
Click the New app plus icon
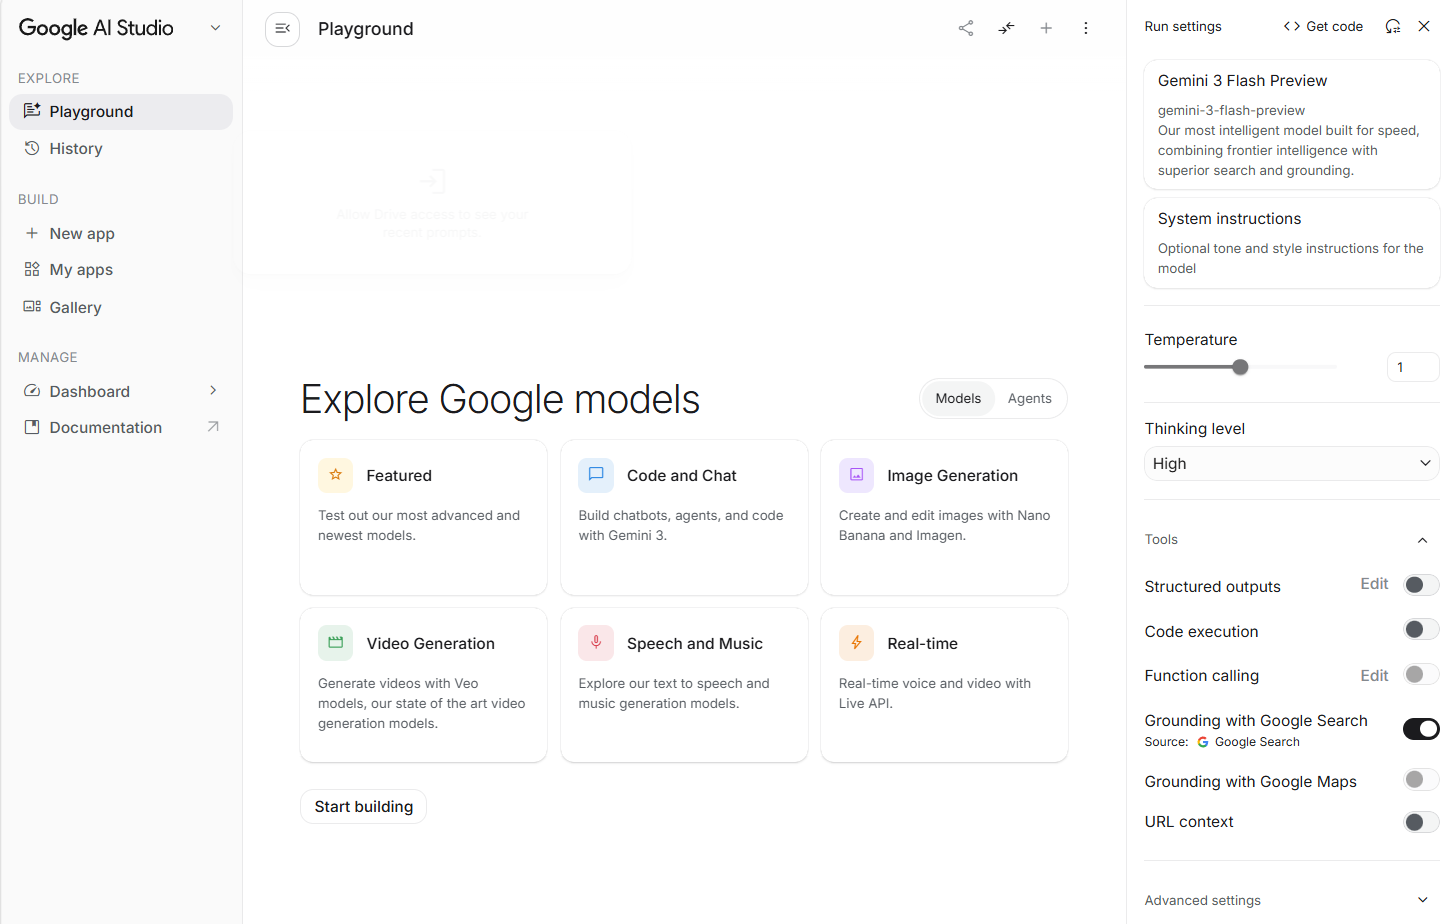[x=32, y=233]
